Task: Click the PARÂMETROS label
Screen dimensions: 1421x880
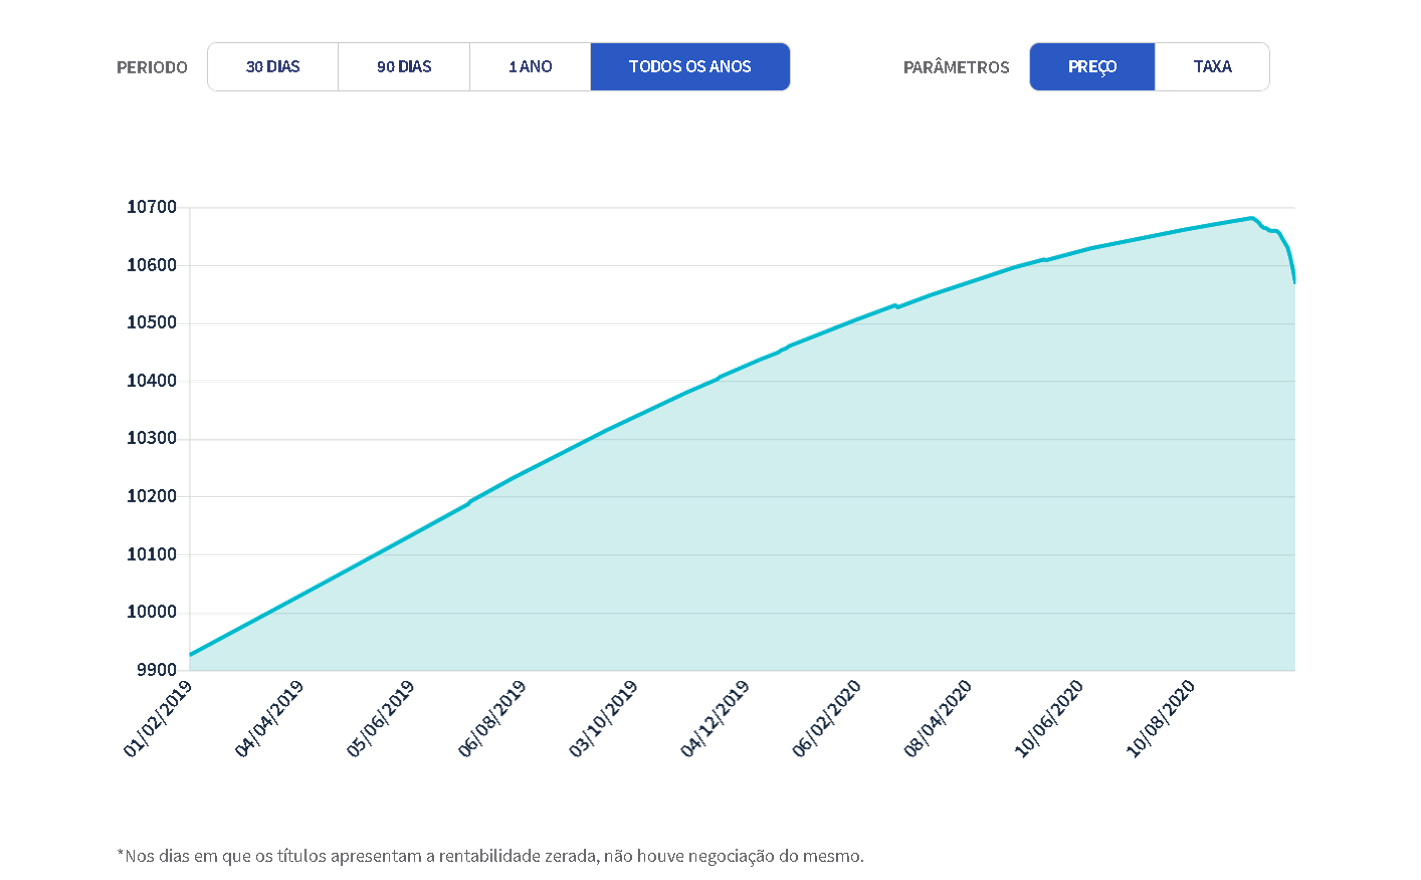Action: pyautogui.click(x=956, y=67)
